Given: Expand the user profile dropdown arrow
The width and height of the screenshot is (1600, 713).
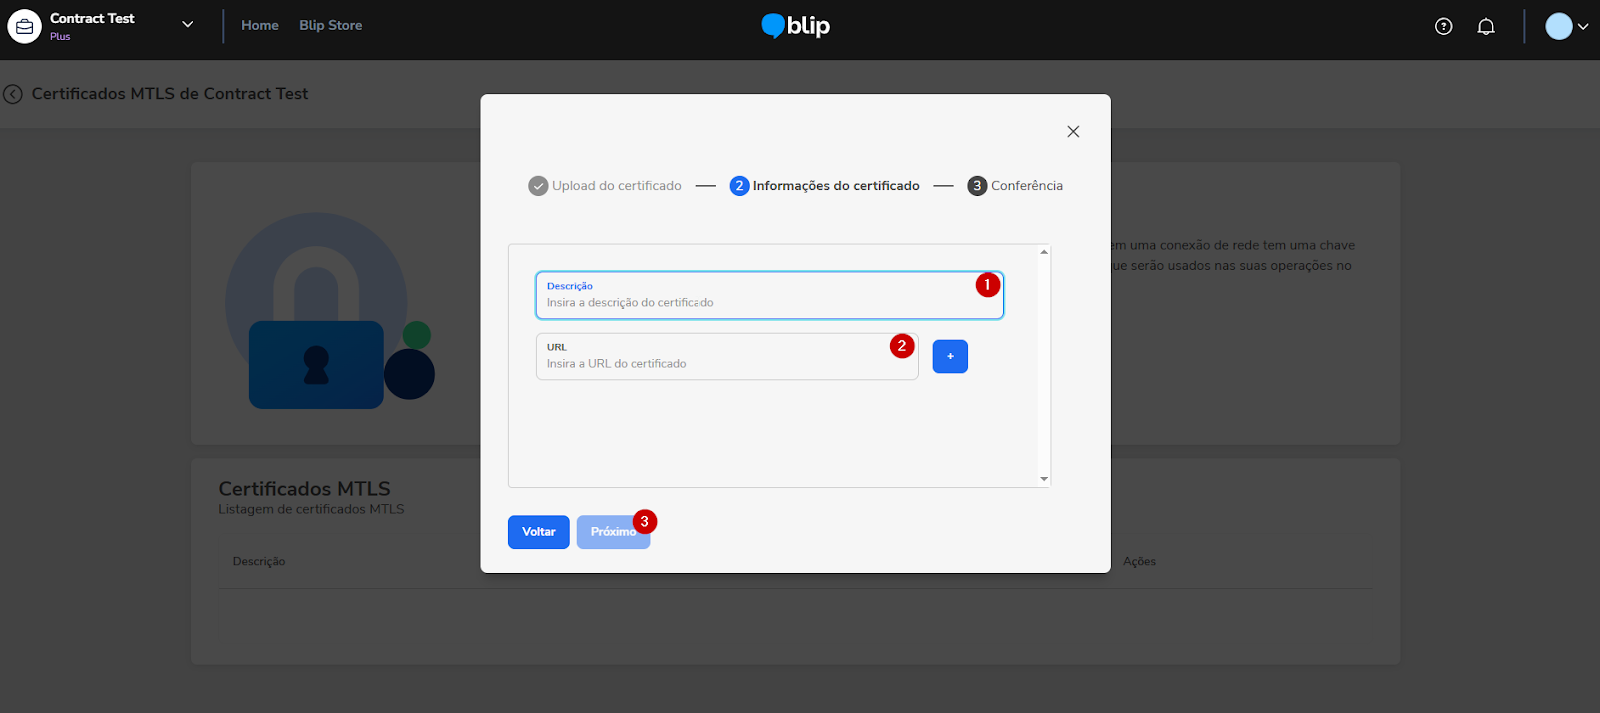Looking at the screenshot, I should coord(1583,27).
